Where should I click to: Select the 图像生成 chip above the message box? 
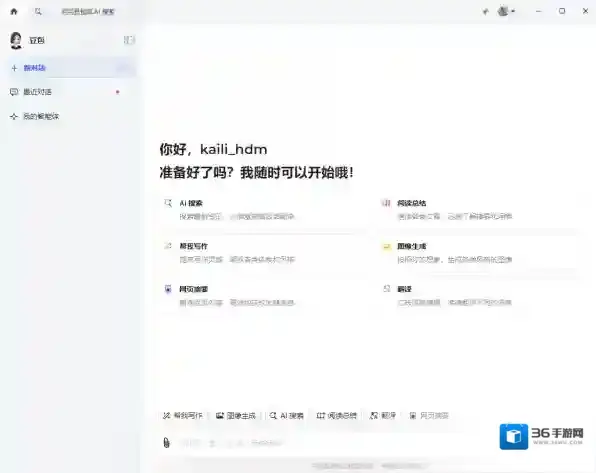pos(236,416)
